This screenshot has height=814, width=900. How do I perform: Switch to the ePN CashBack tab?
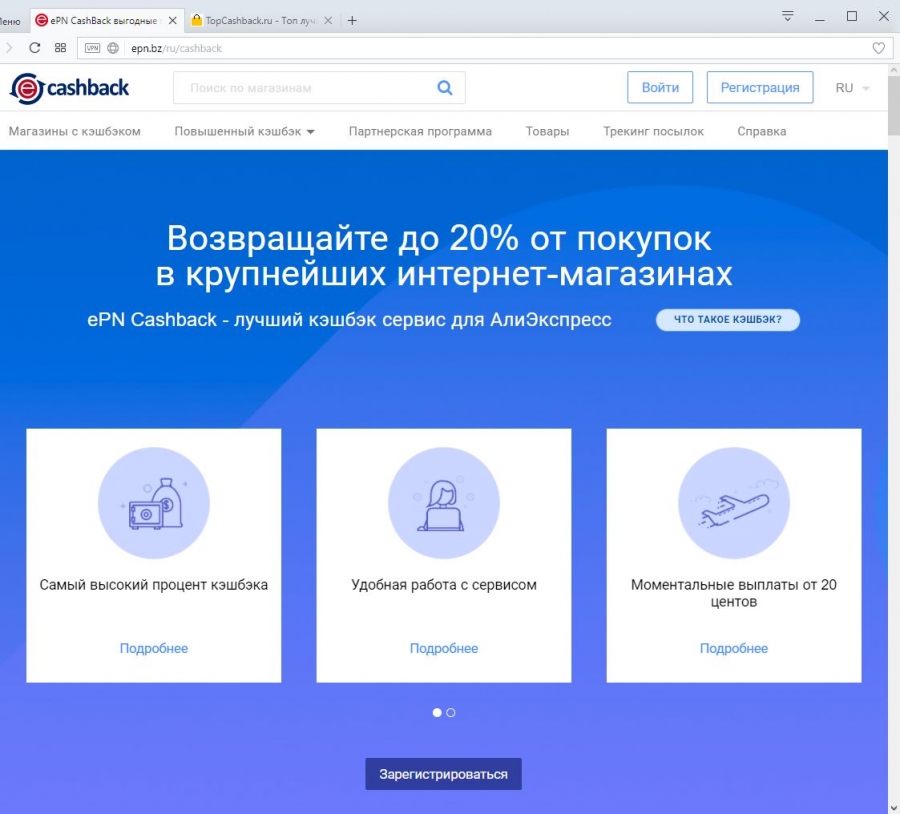click(x=107, y=21)
